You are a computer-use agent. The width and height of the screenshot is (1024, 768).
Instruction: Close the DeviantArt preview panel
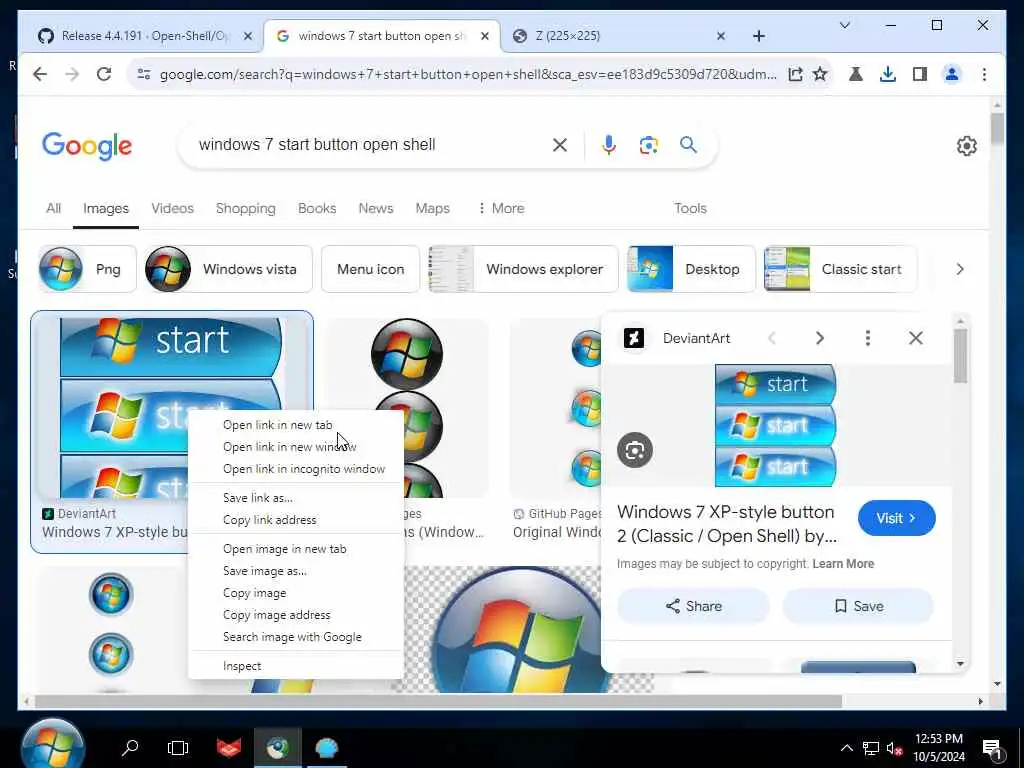tap(916, 338)
